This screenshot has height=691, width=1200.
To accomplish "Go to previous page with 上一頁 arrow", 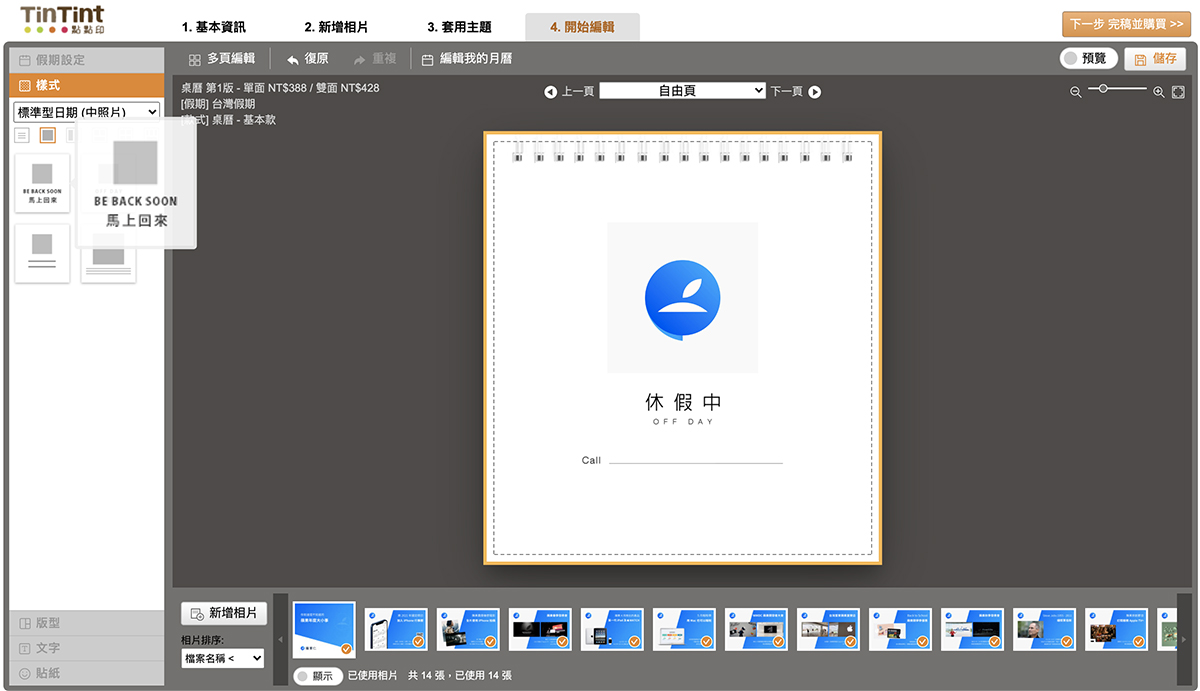I will [551, 92].
